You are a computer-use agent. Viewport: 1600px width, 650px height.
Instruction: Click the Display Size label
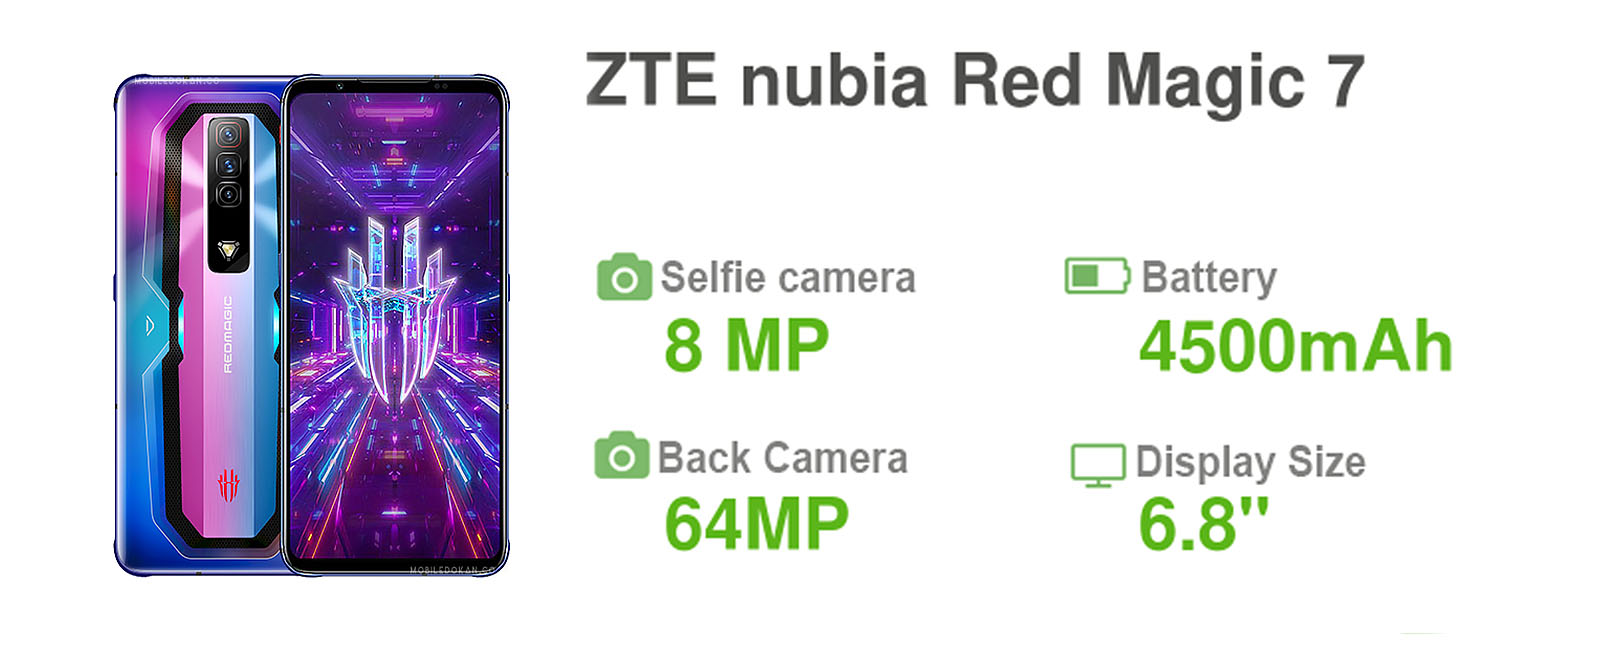(1250, 463)
